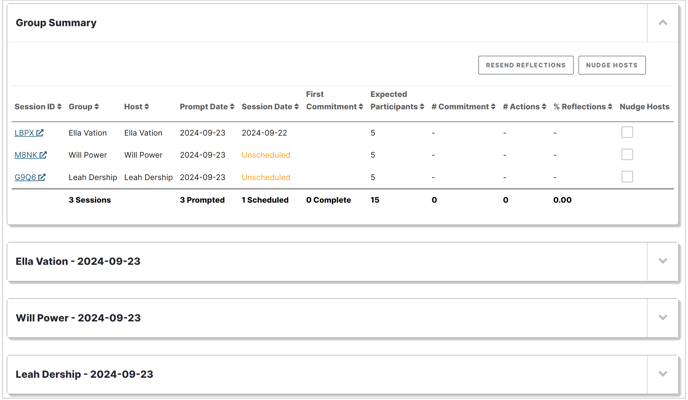Collapse the Group Summary panel
This screenshot has width=688, height=400.
click(663, 23)
